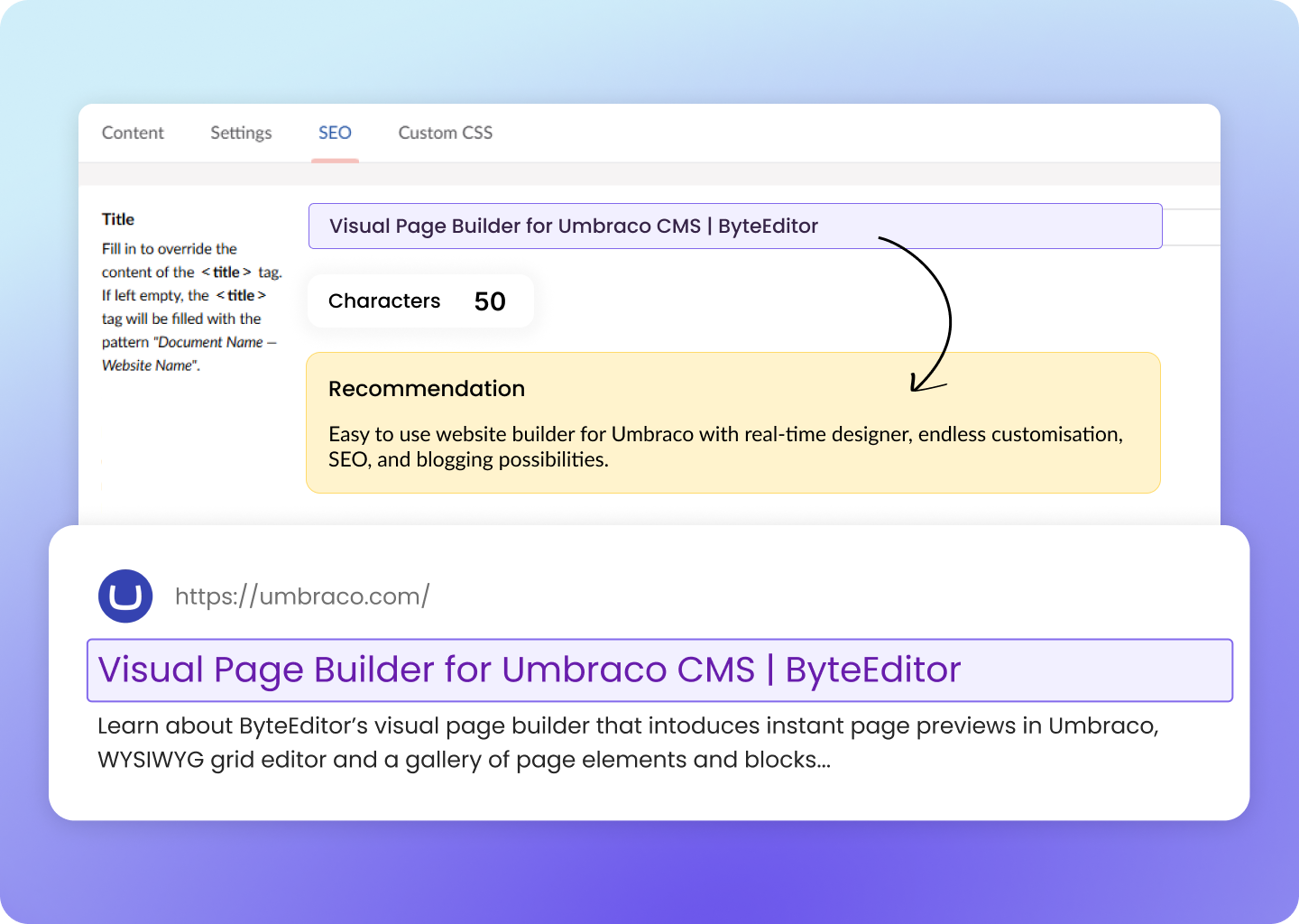Image resolution: width=1299 pixels, height=924 pixels.
Task: Open the Content tab
Action: point(133,133)
